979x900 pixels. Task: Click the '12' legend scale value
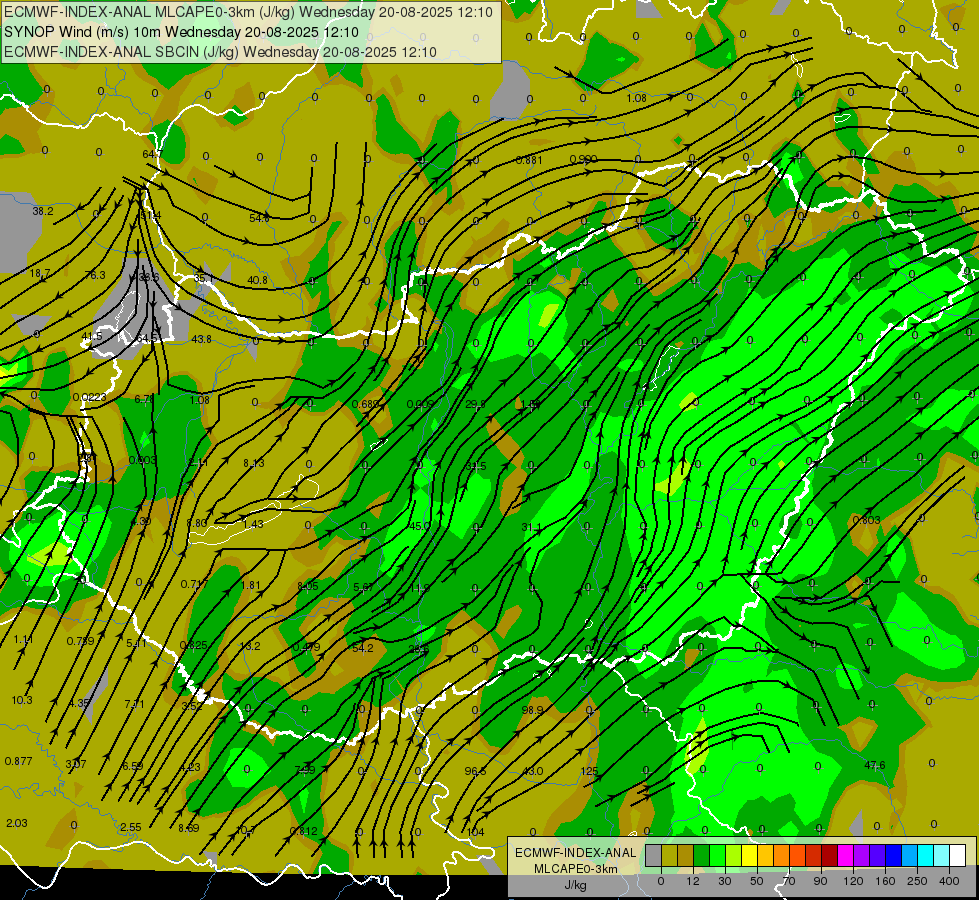point(692,881)
